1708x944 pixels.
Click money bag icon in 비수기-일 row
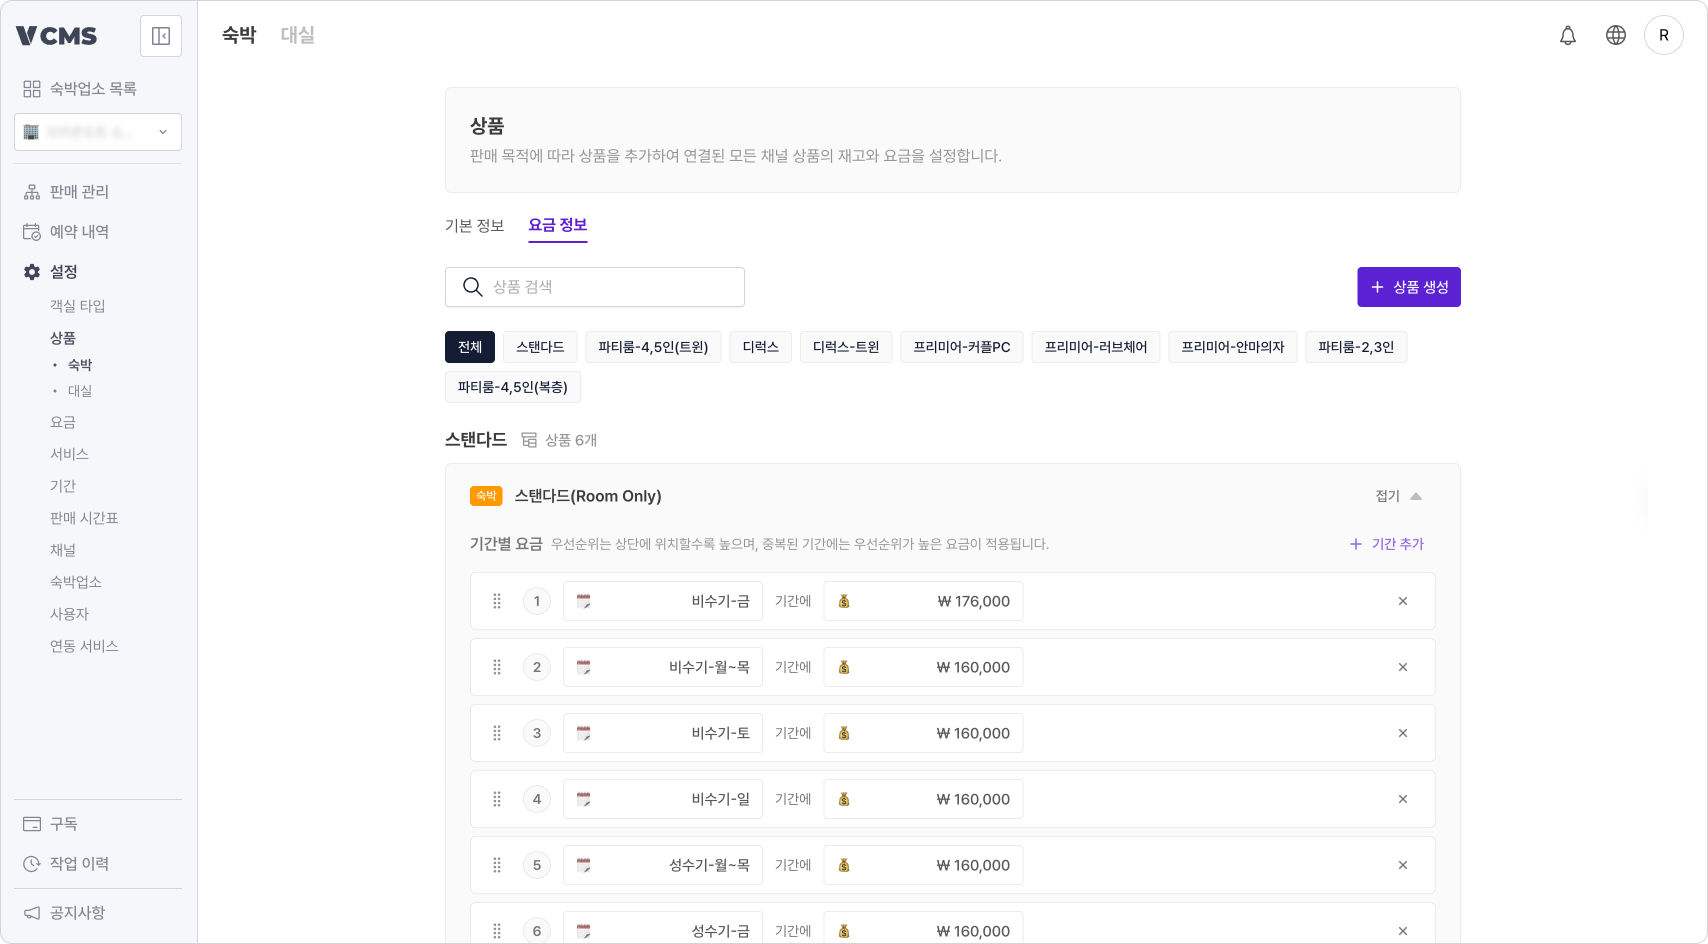coord(844,799)
